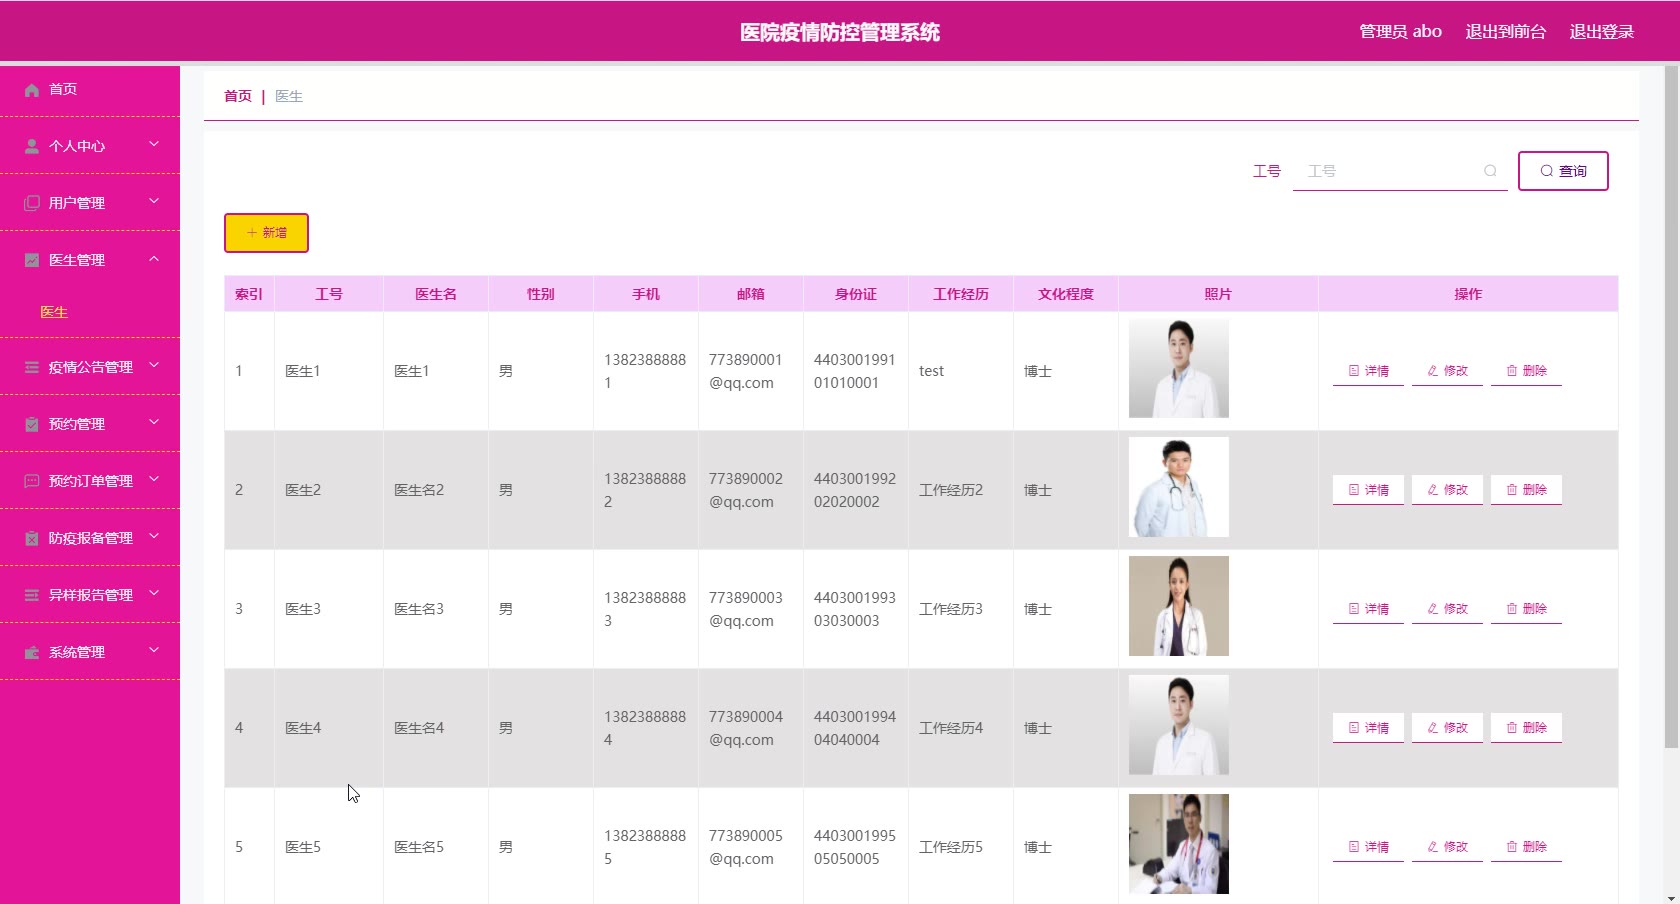
Task: Click the photo thumbnail of 医生名2
Action: 1179,487
